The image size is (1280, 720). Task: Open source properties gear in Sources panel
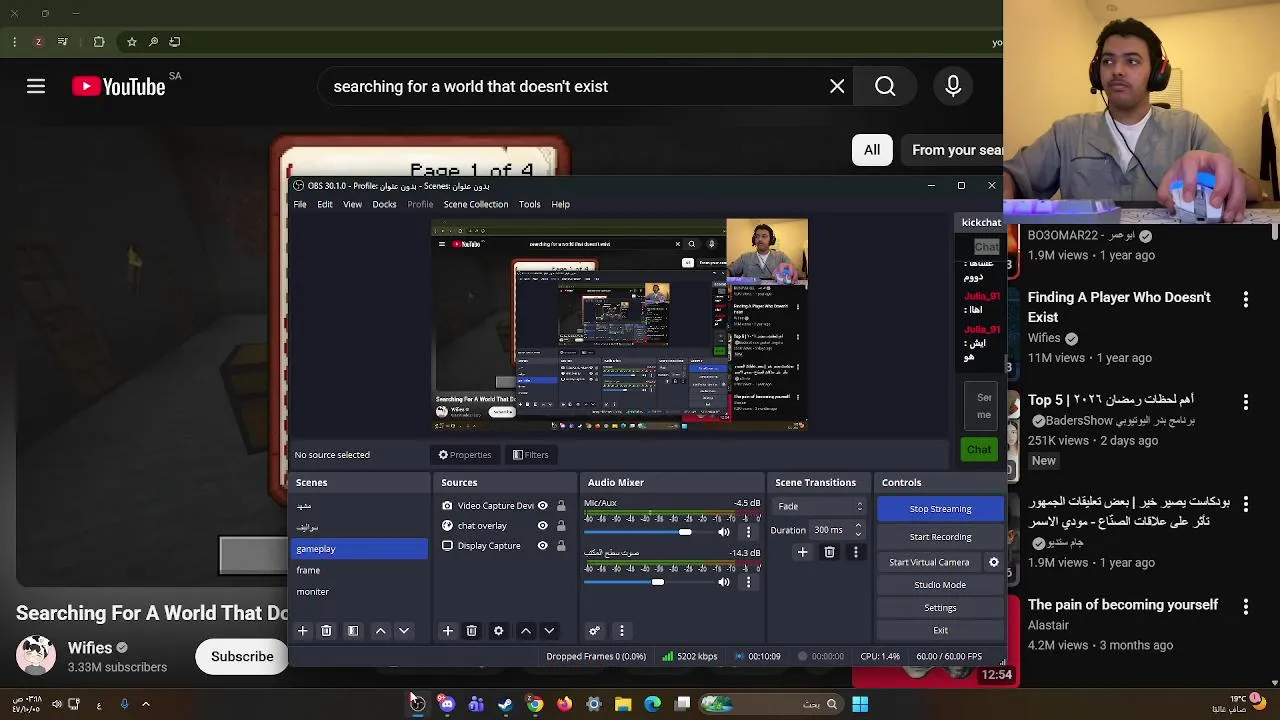point(498,631)
